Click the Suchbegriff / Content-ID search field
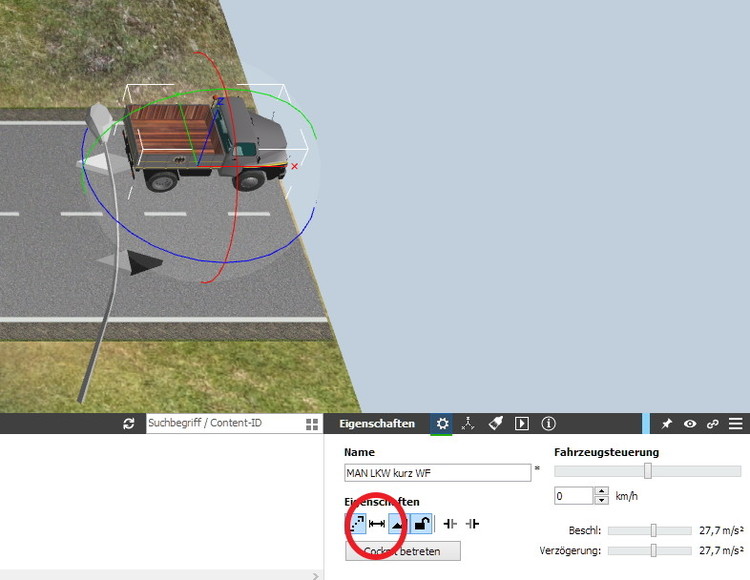 tap(224, 424)
